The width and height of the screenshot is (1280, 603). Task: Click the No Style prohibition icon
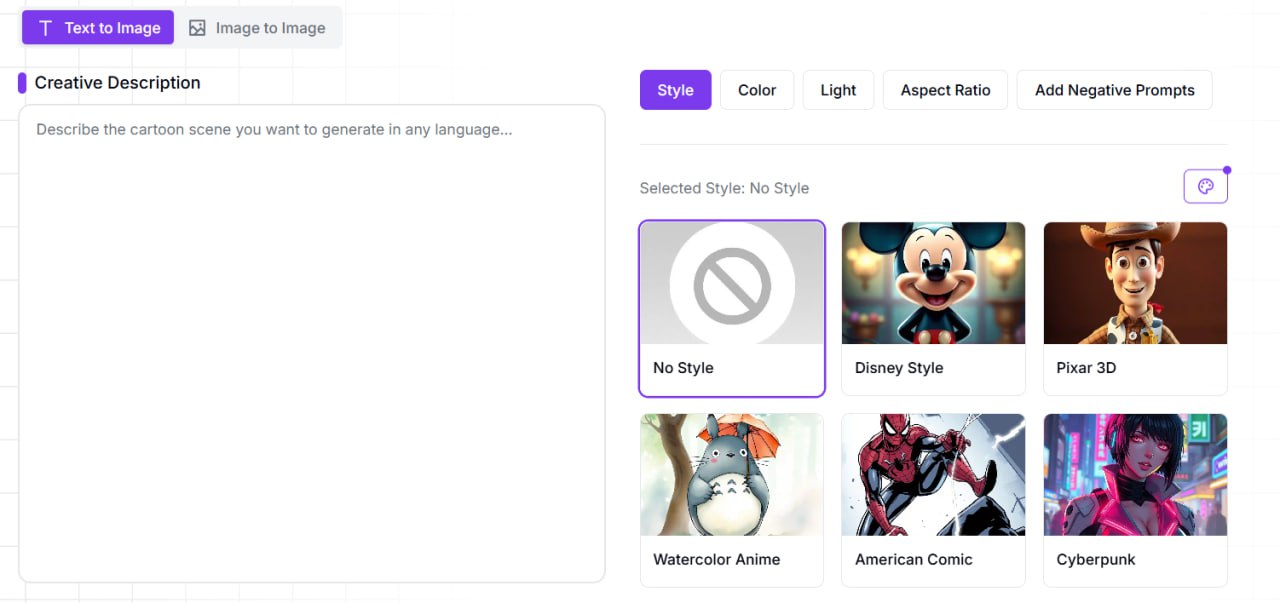coord(732,285)
